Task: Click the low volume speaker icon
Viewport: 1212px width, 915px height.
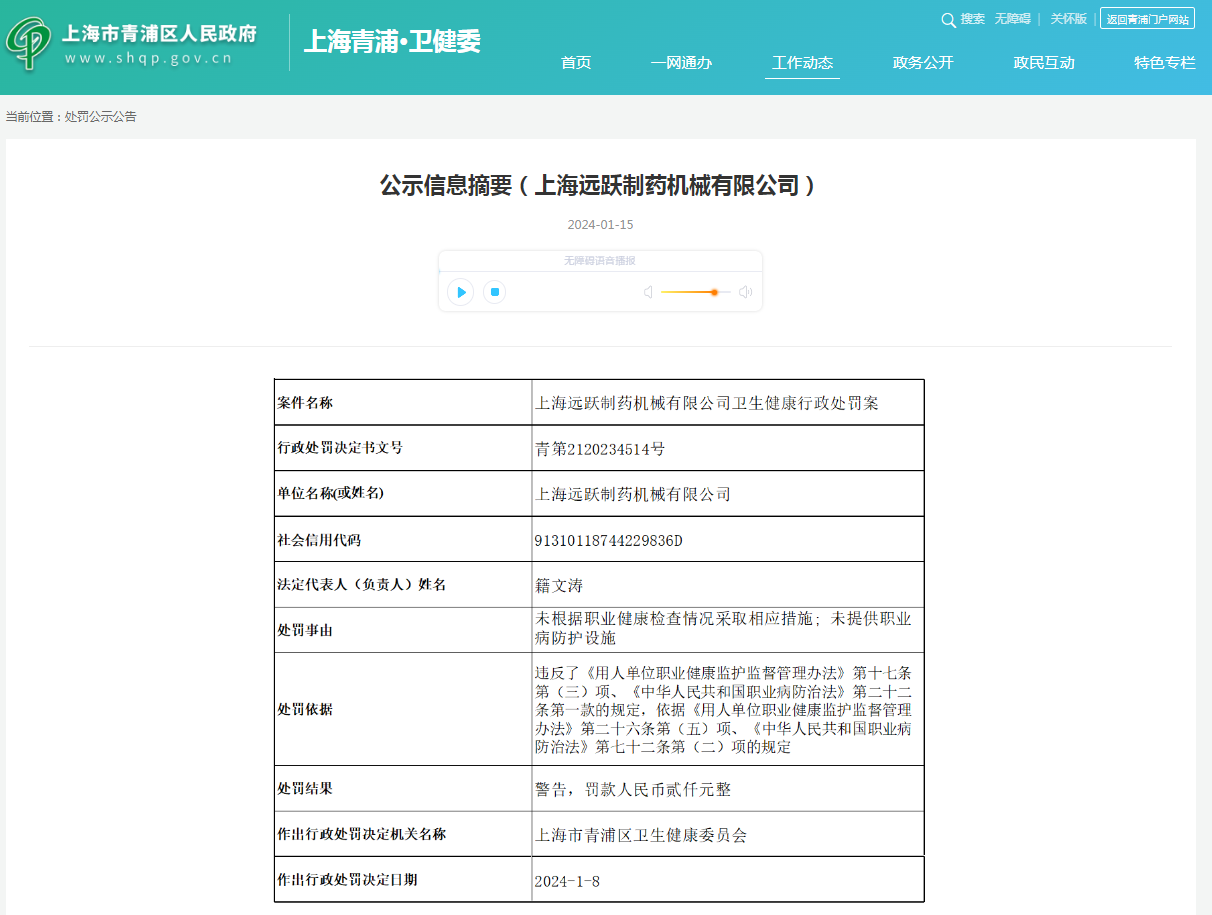Action: tap(648, 292)
